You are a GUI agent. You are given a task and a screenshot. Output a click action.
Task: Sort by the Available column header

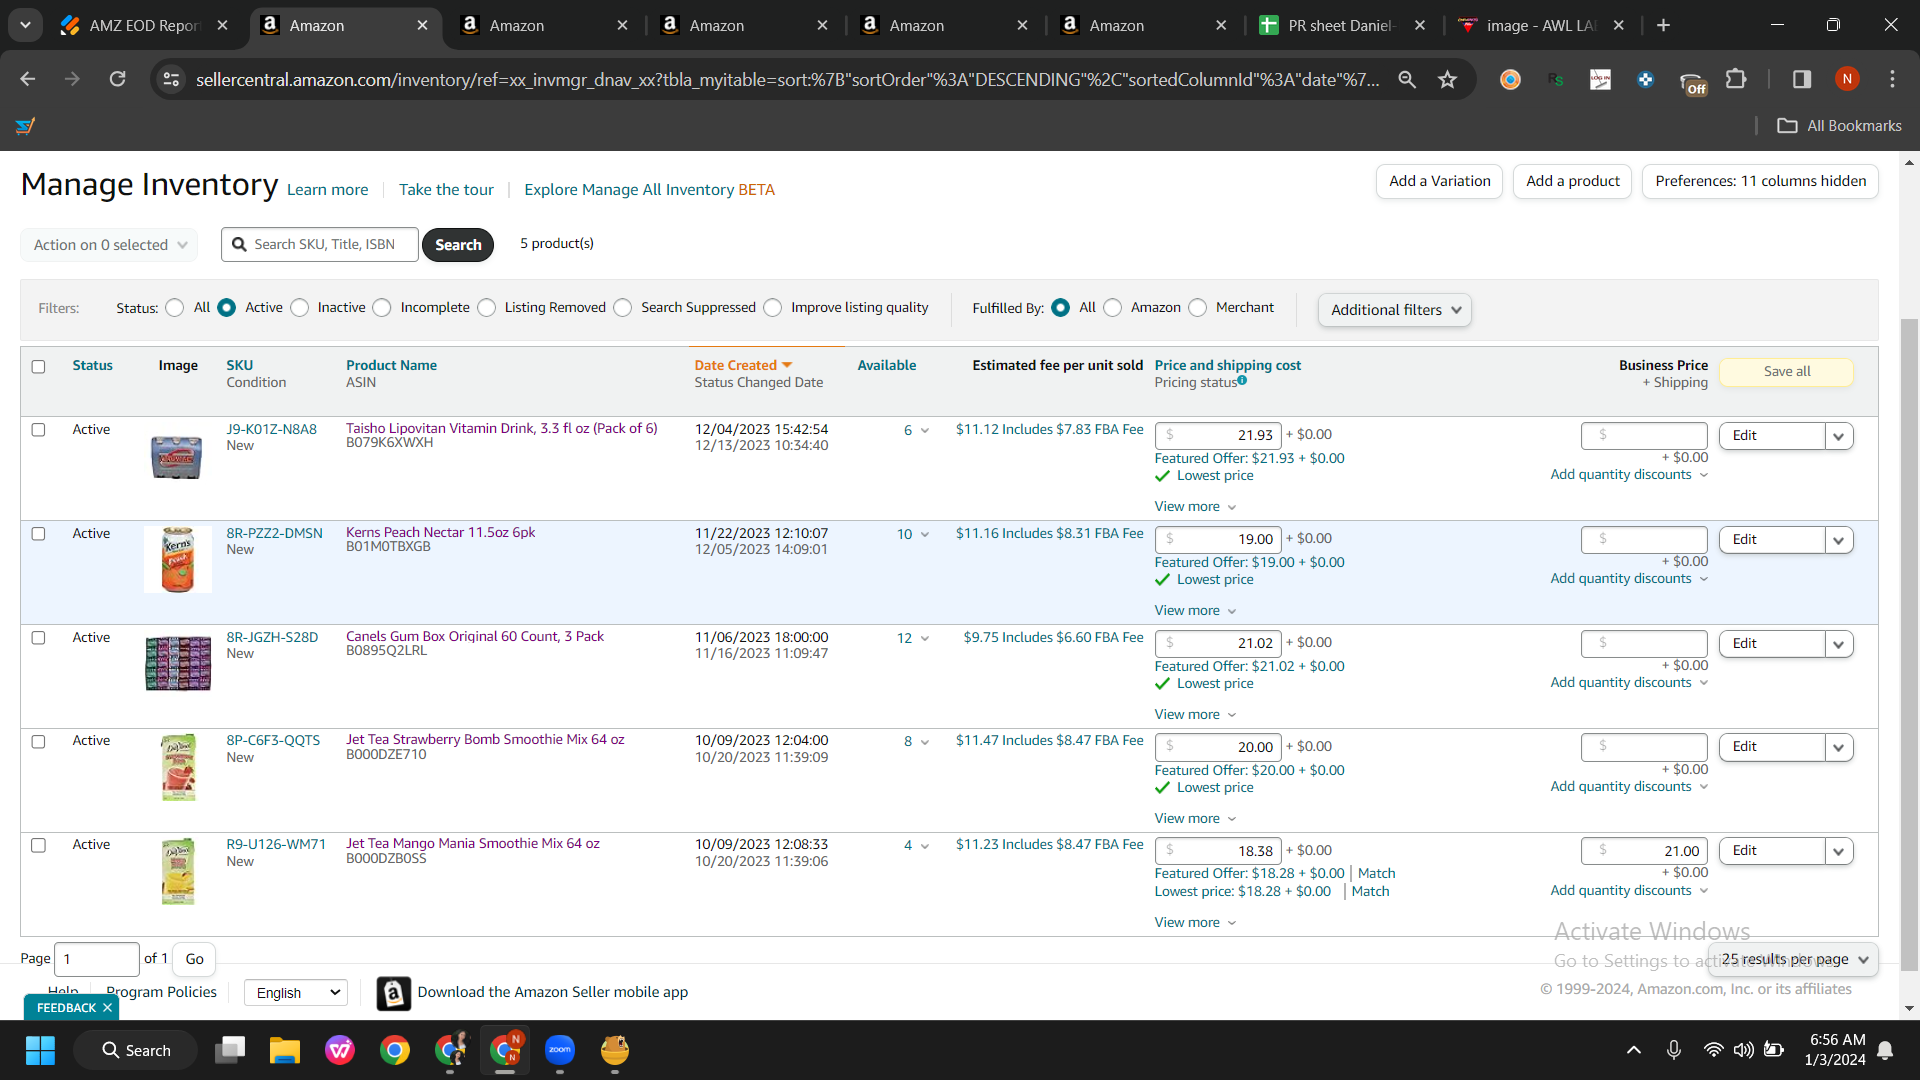click(886, 365)
